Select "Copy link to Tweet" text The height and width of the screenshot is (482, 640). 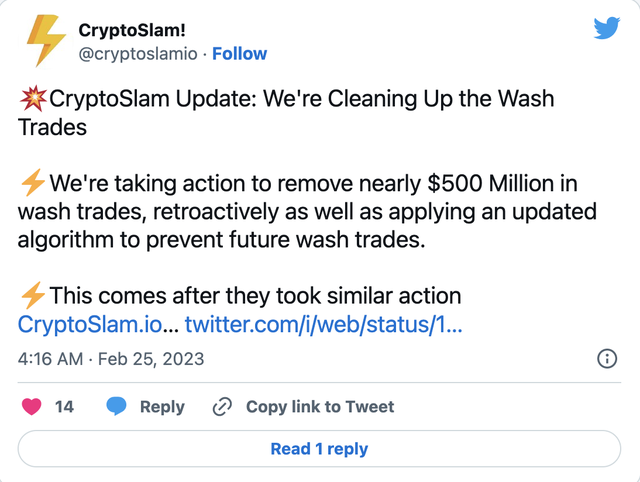click(320, 406)
